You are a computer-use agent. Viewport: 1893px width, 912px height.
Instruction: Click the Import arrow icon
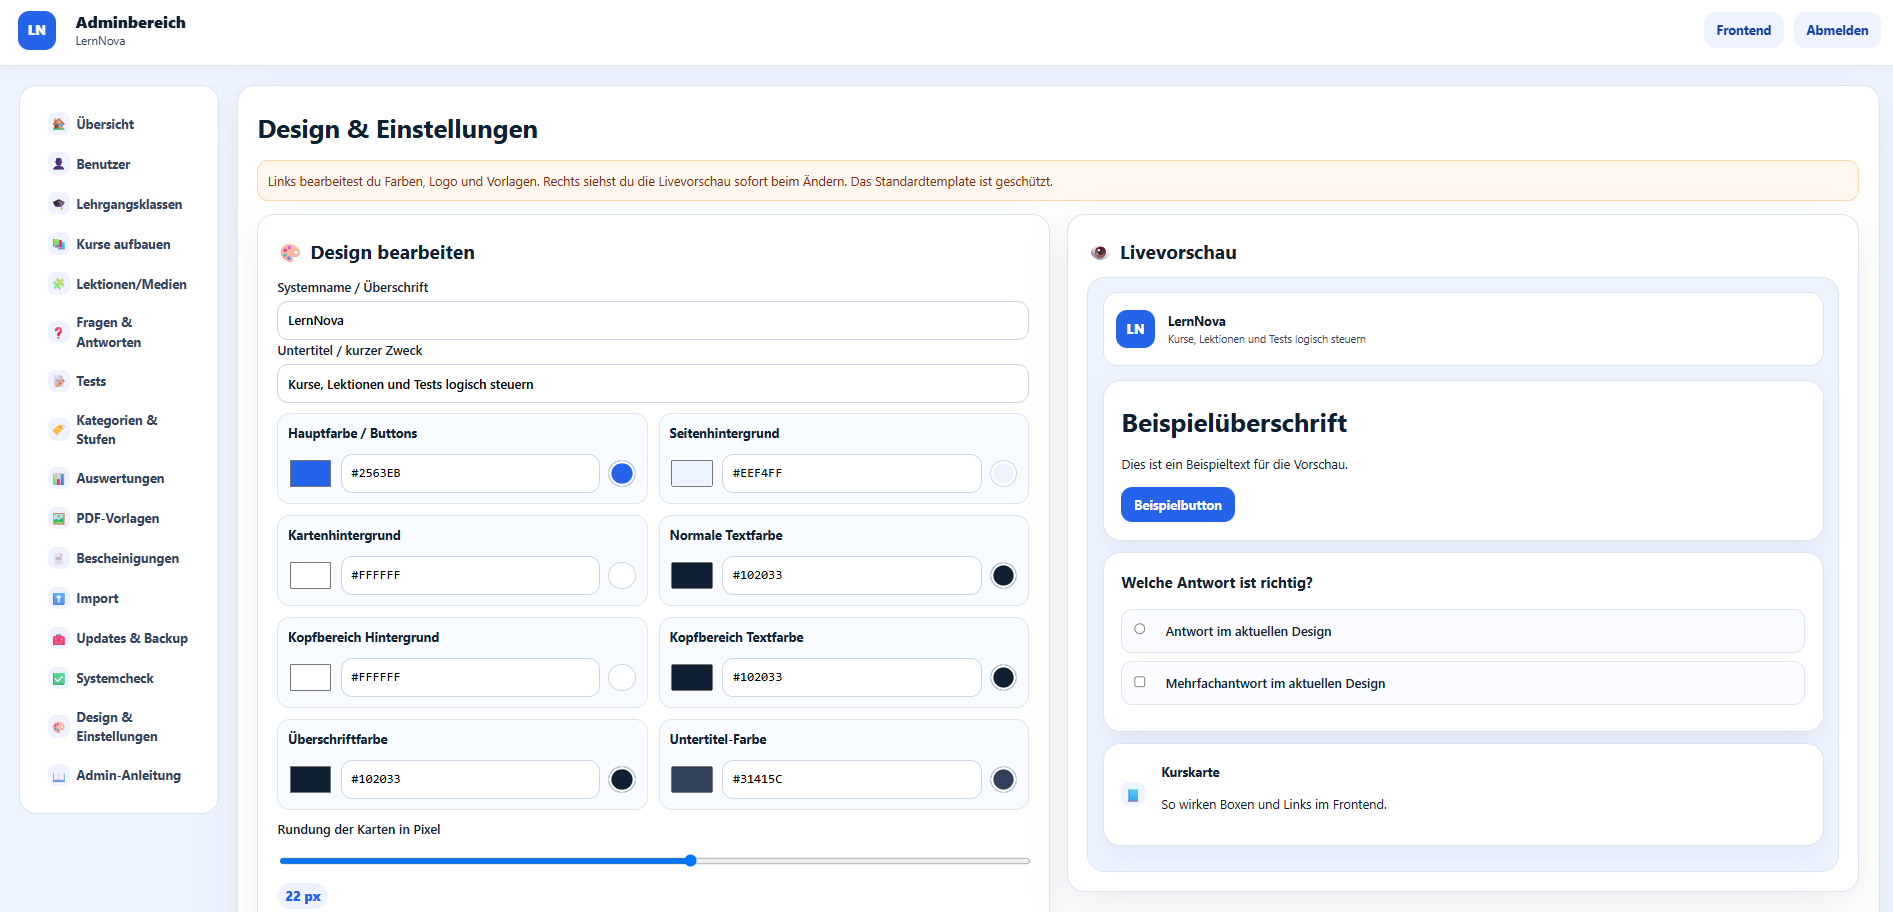pyautogui.click(x=59, y=598)
